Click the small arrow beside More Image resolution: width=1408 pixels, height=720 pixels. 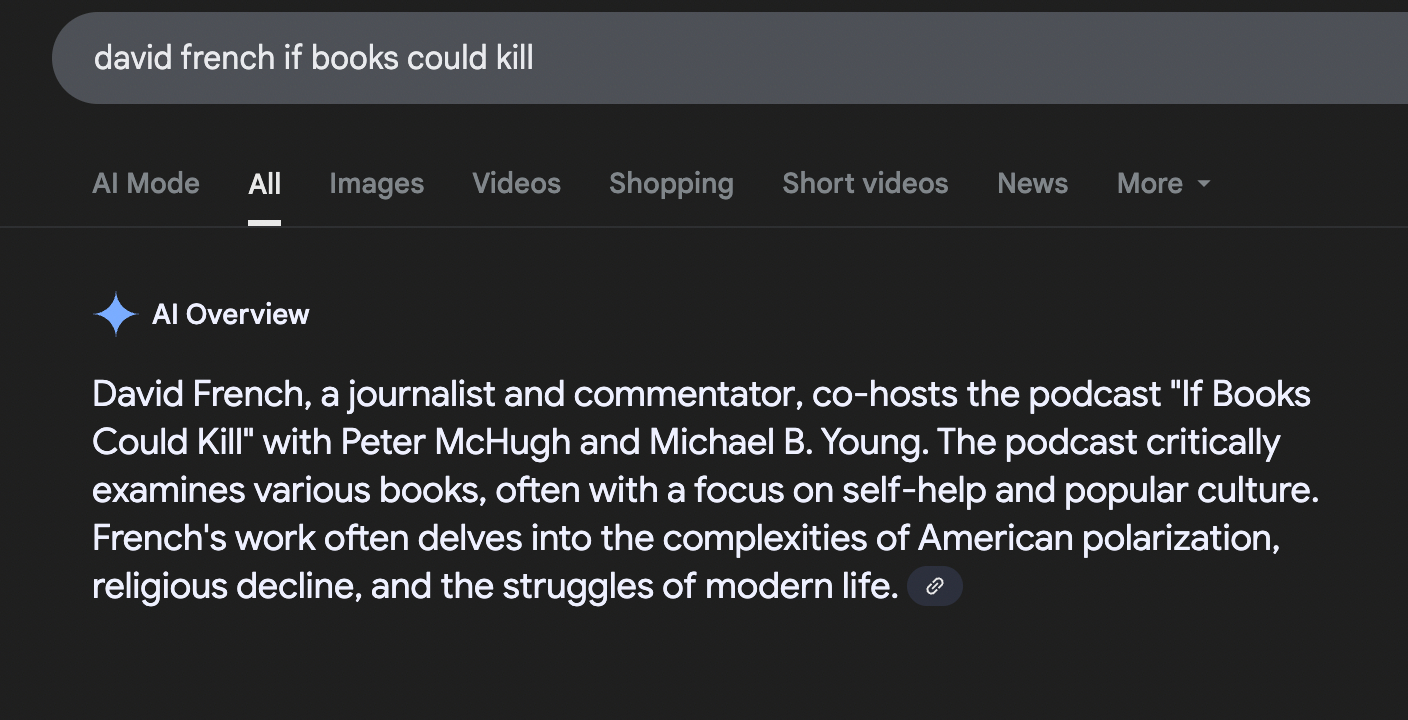1204,184
